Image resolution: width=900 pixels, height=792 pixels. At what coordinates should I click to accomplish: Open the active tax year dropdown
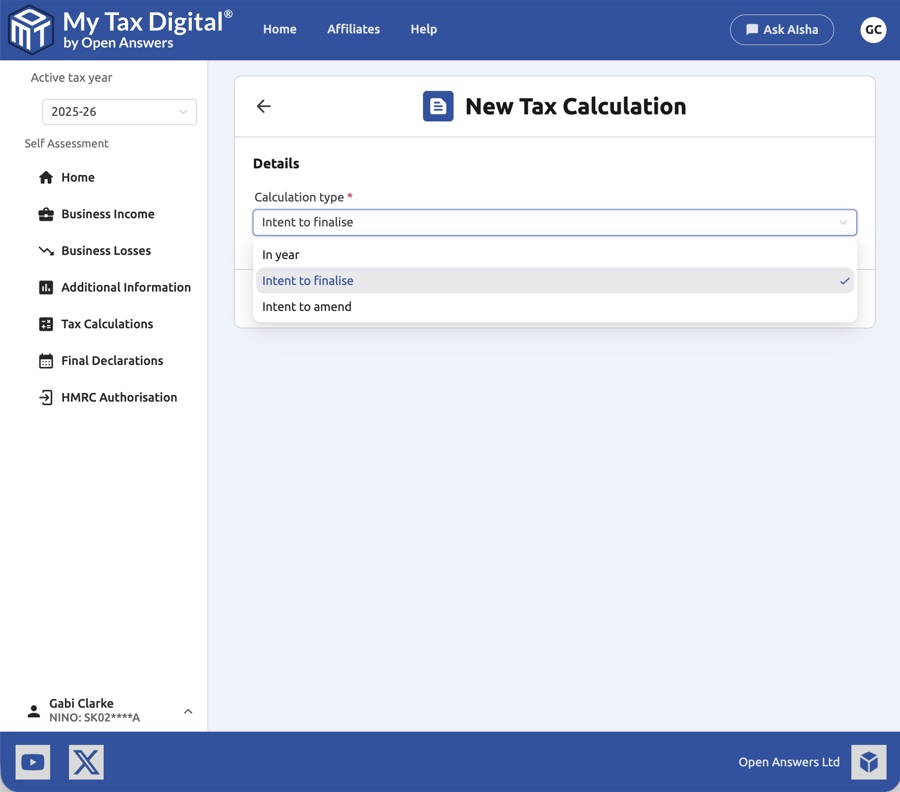(118, 112)
